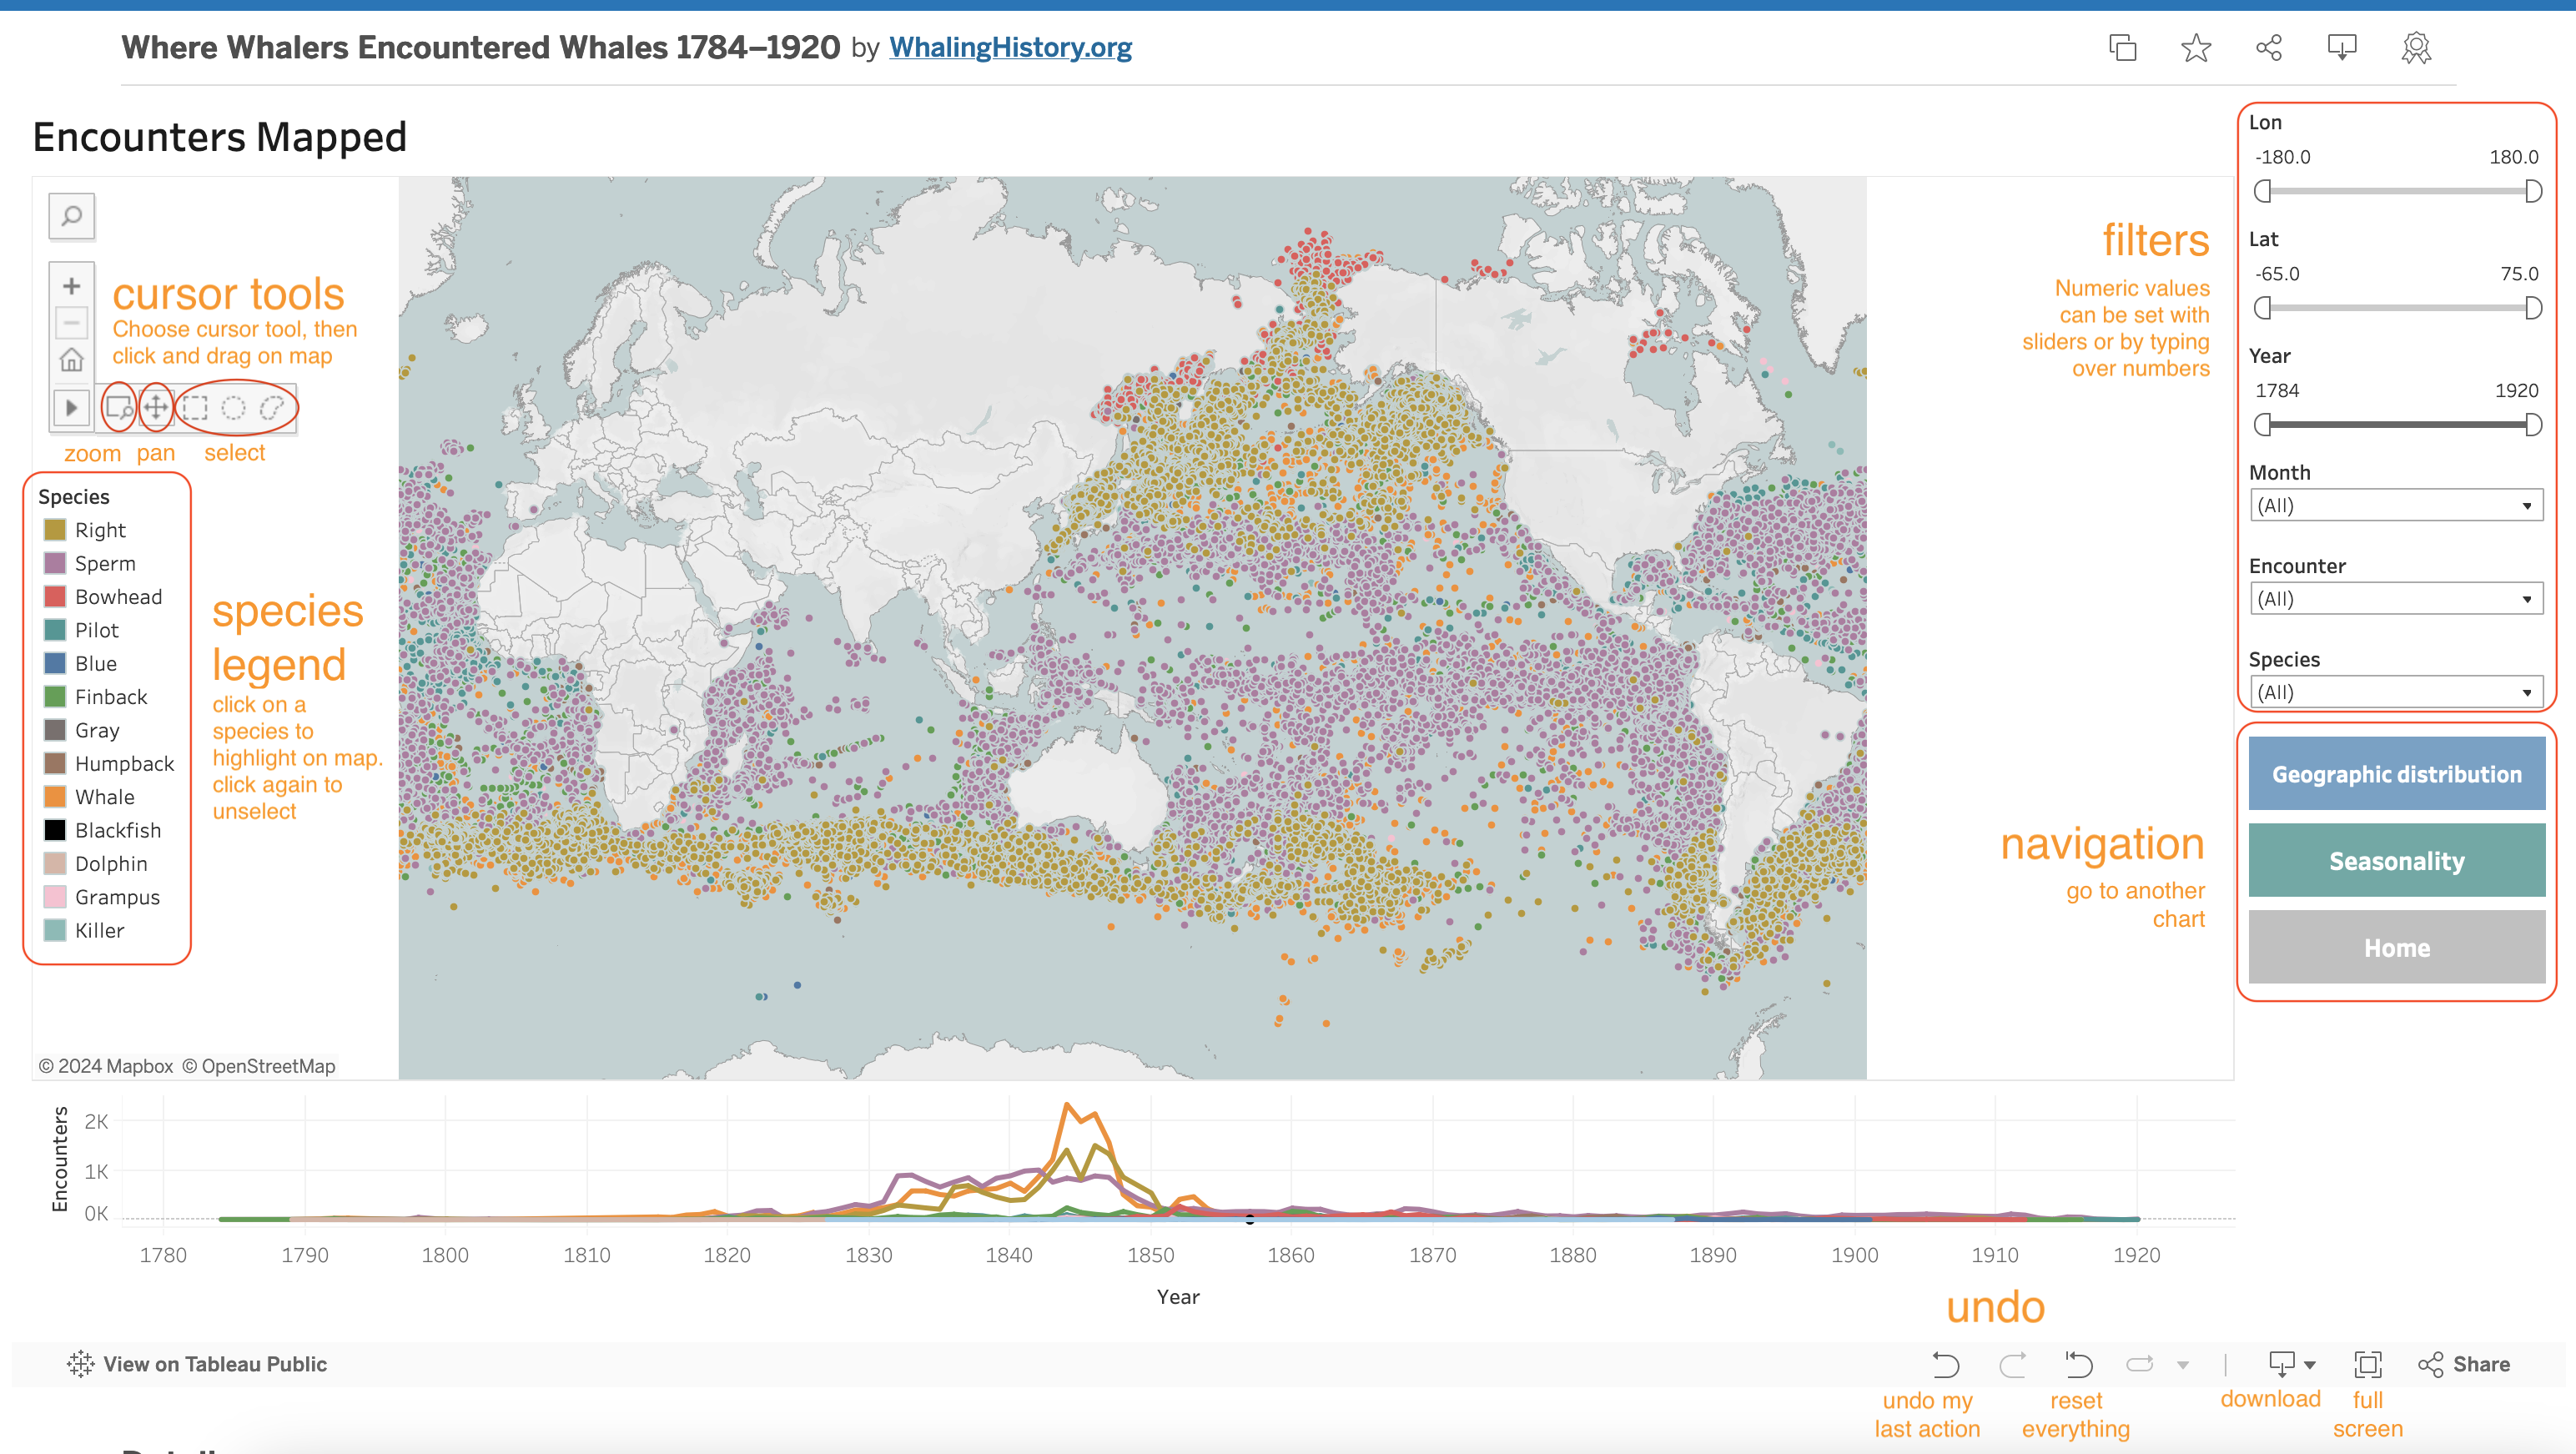This screenshot has height=1454, width=2576.
Task: Toggle Sperm species highlight in legend
Action: pos(104,563)
